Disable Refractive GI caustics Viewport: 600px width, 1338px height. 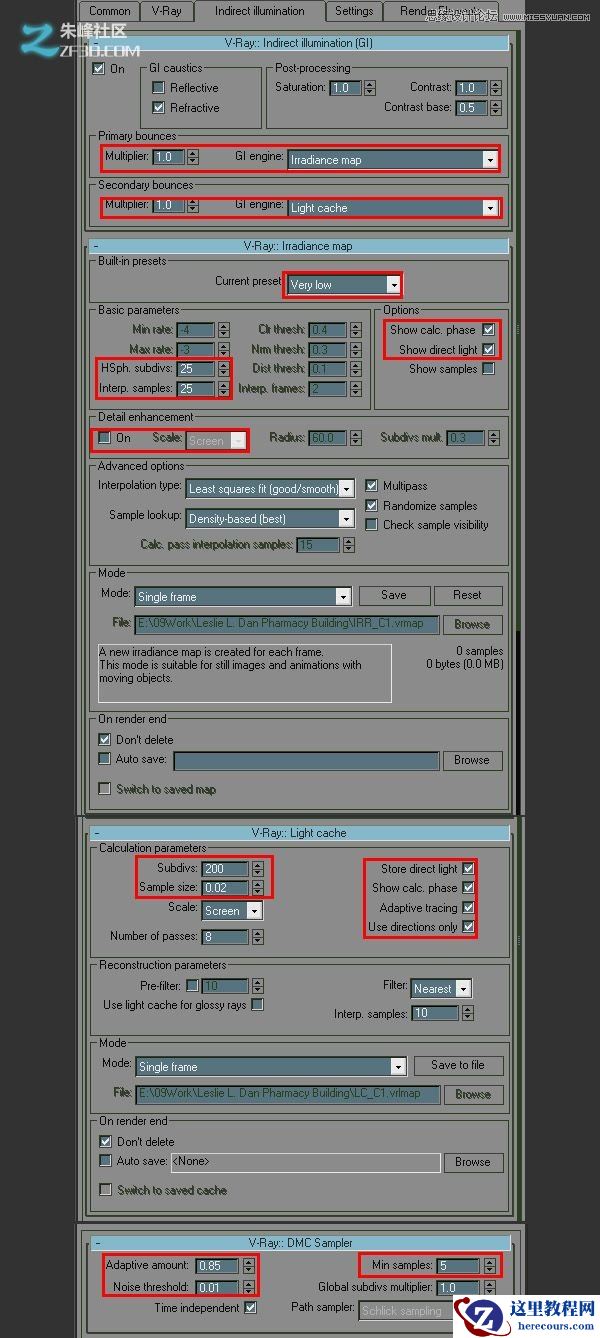tap(158, 107)
